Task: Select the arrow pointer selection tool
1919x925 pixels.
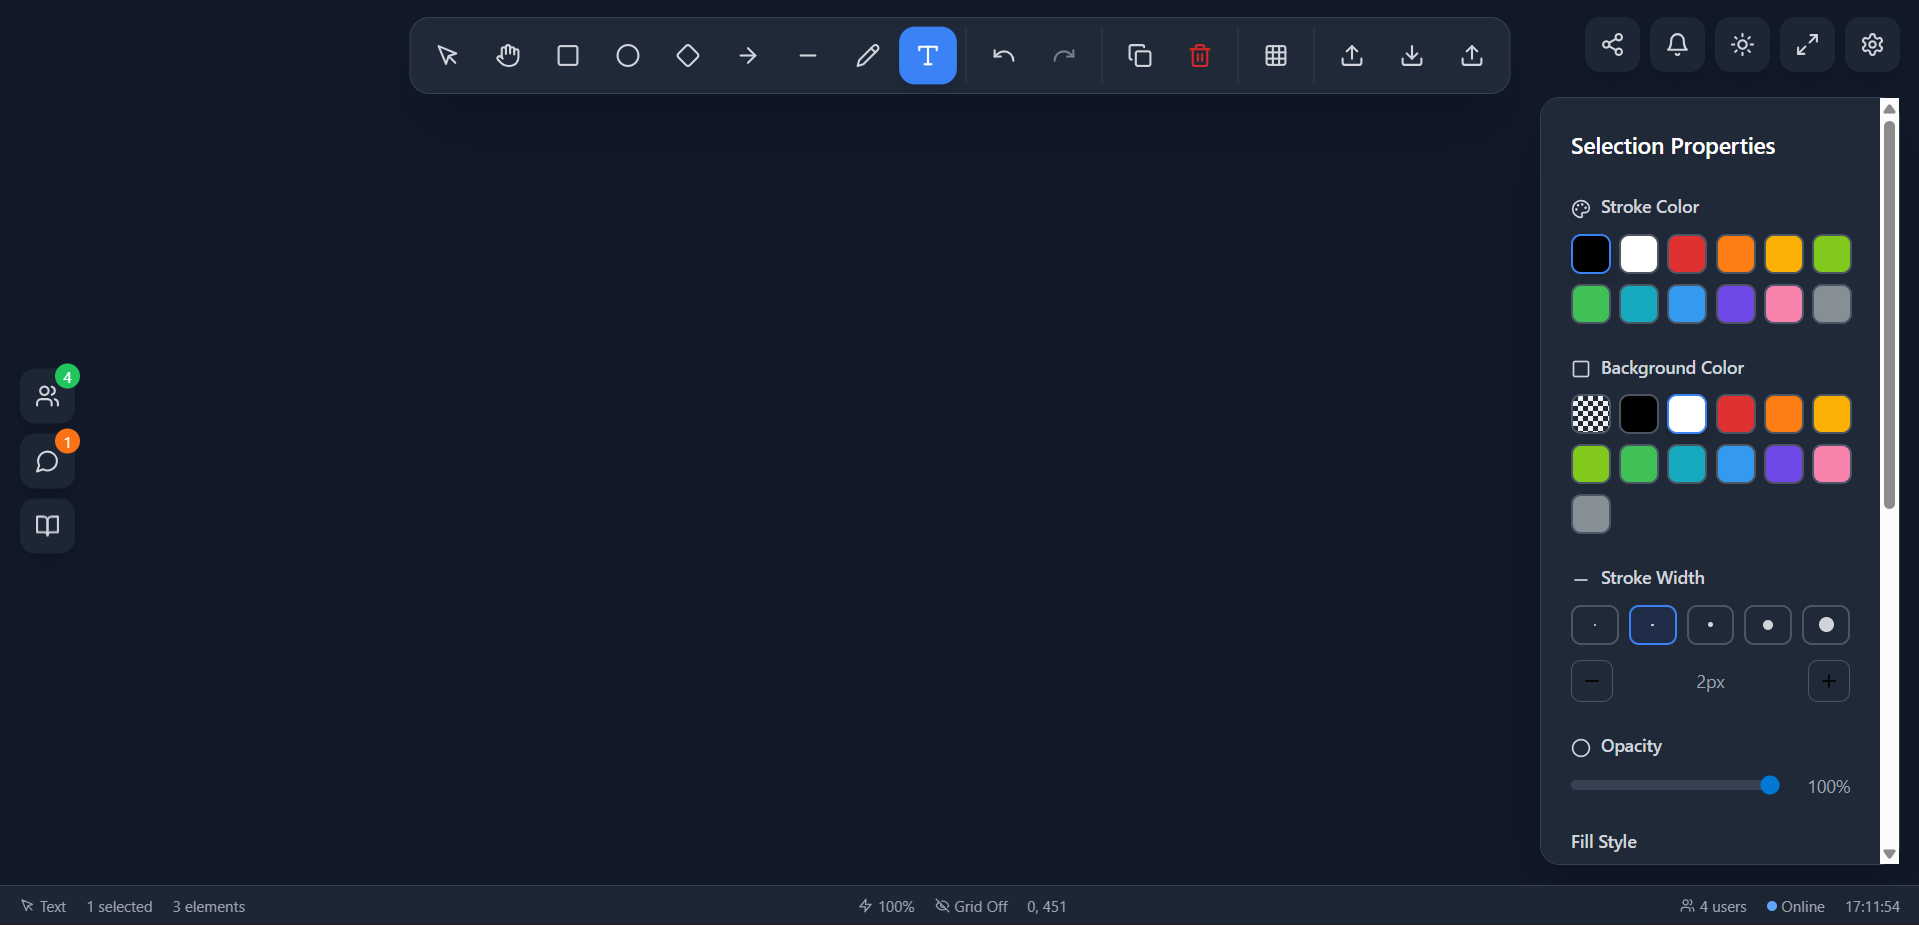Action: click(448, 56)
